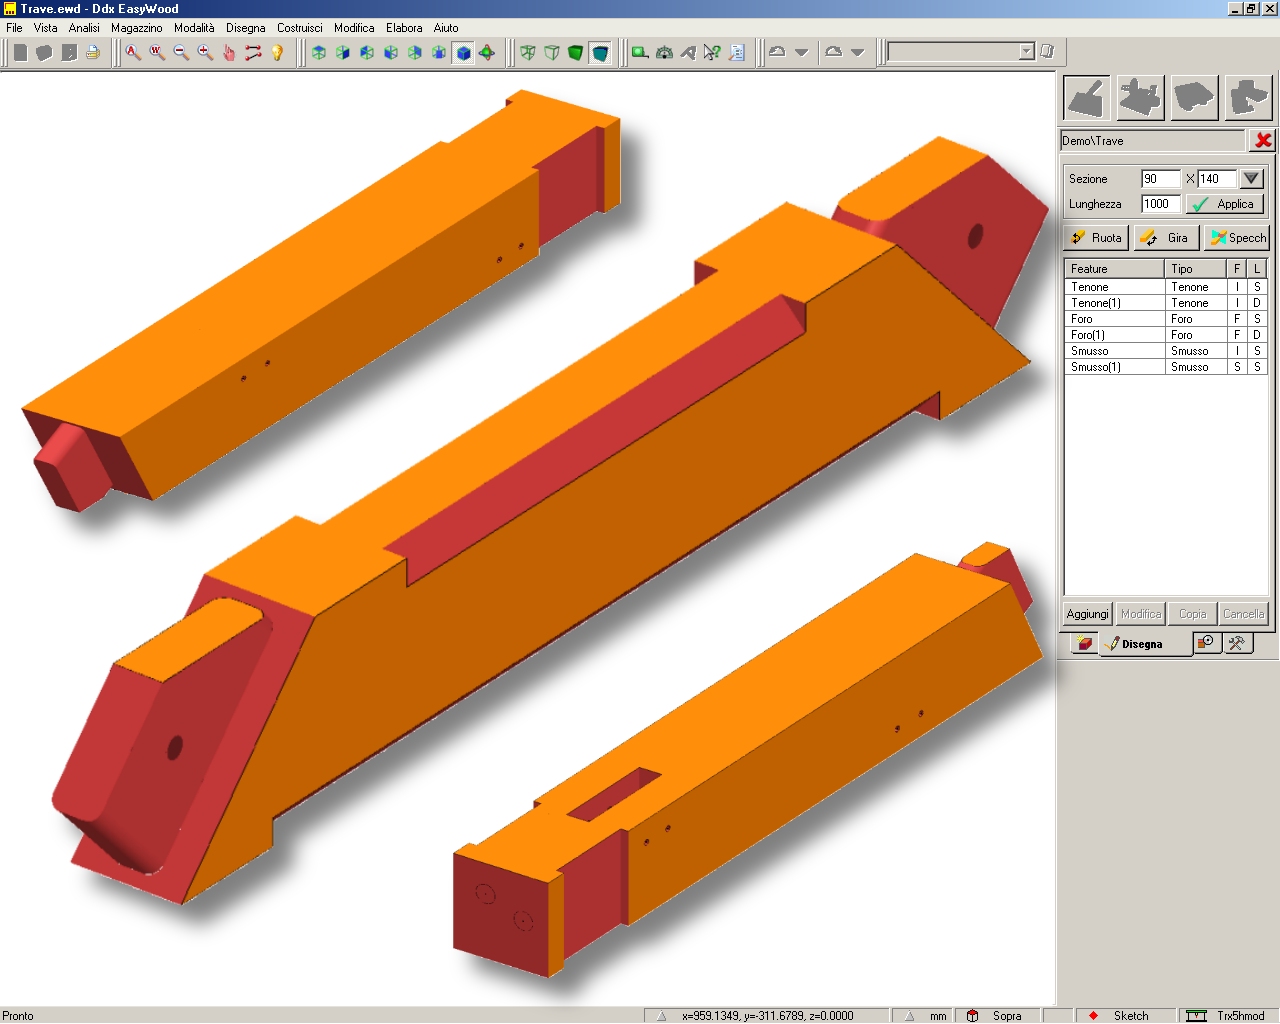Image resolution: width=1280 pixels, height=1024 pixels.
Task: Toggle the shaded-with-edges display mode
Action: pos(600,53)
